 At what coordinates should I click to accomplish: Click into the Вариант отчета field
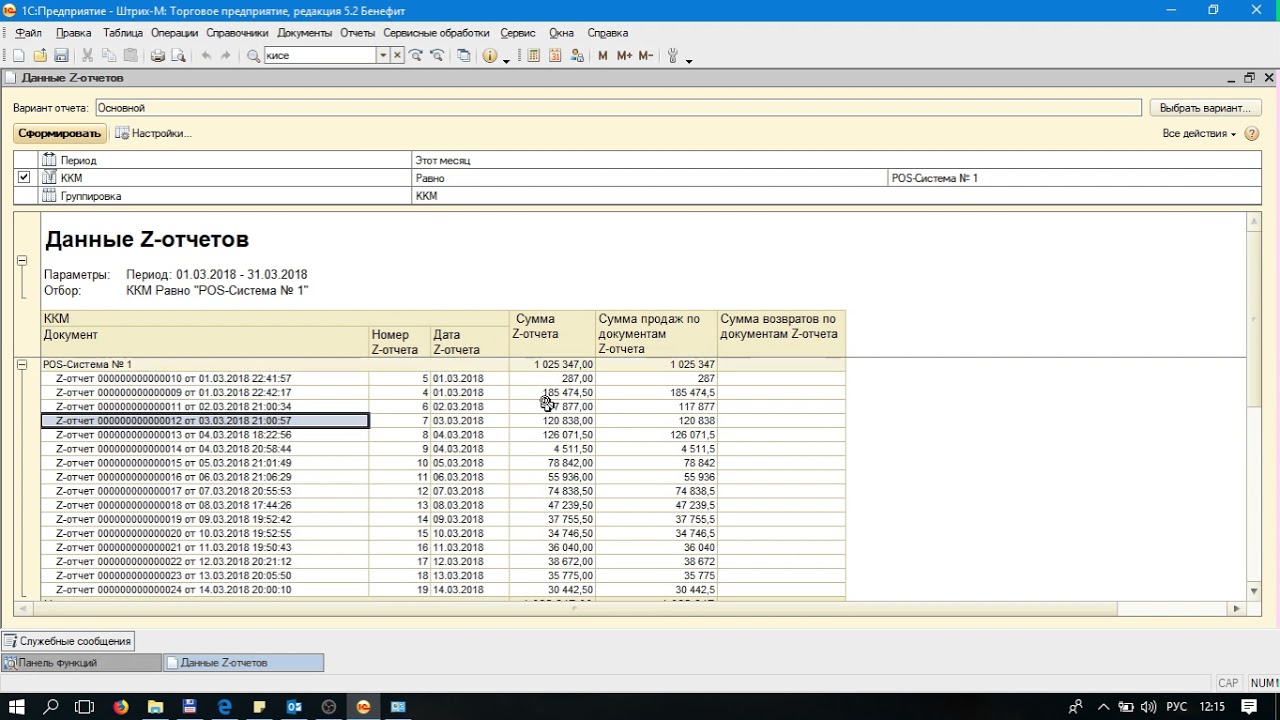tap(618, 107)
